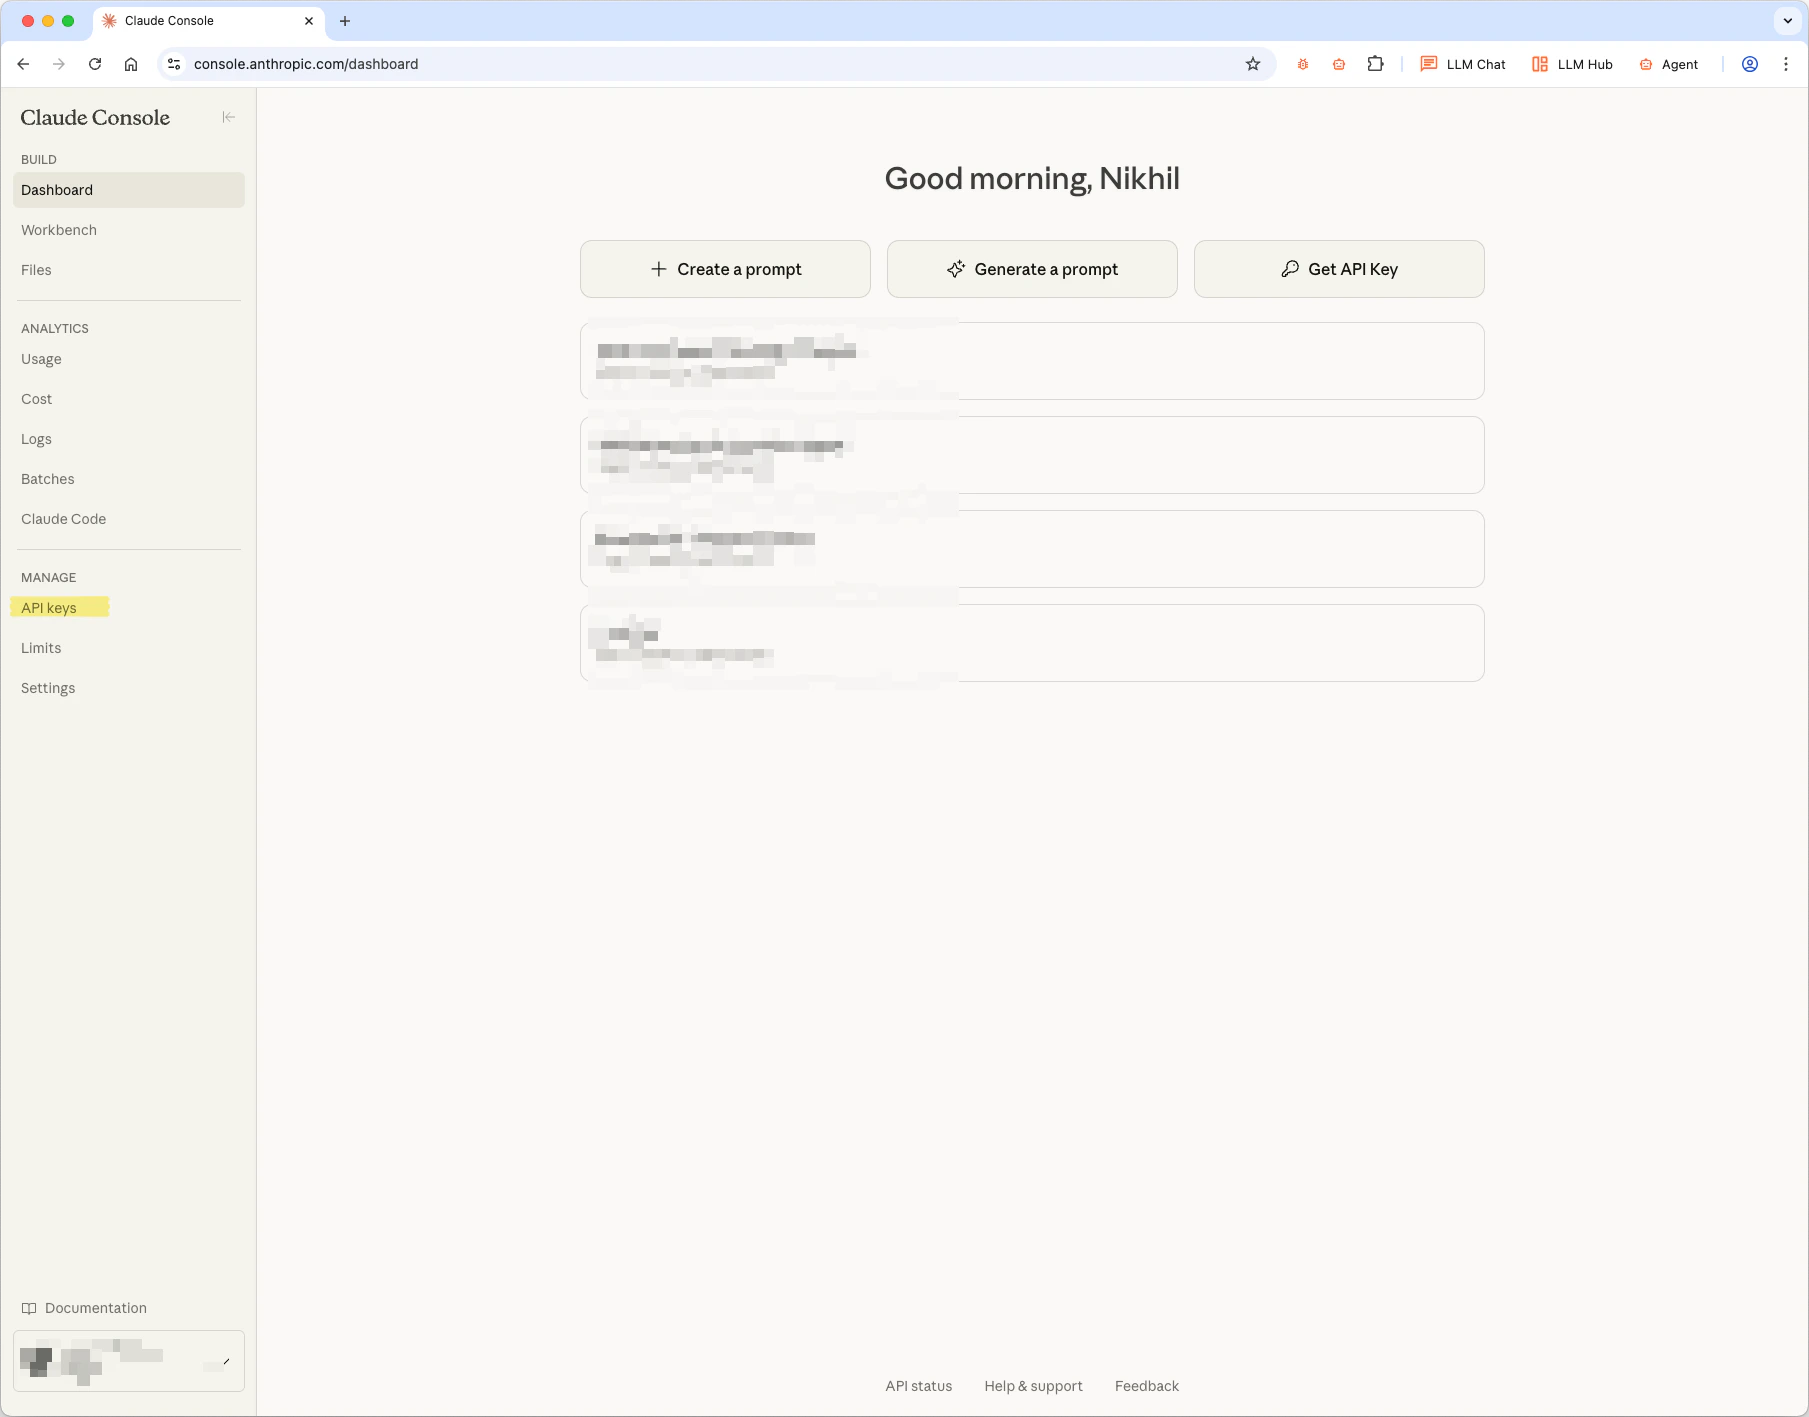Check the API status link
1809x1417 pixels.
(918, 1386)
